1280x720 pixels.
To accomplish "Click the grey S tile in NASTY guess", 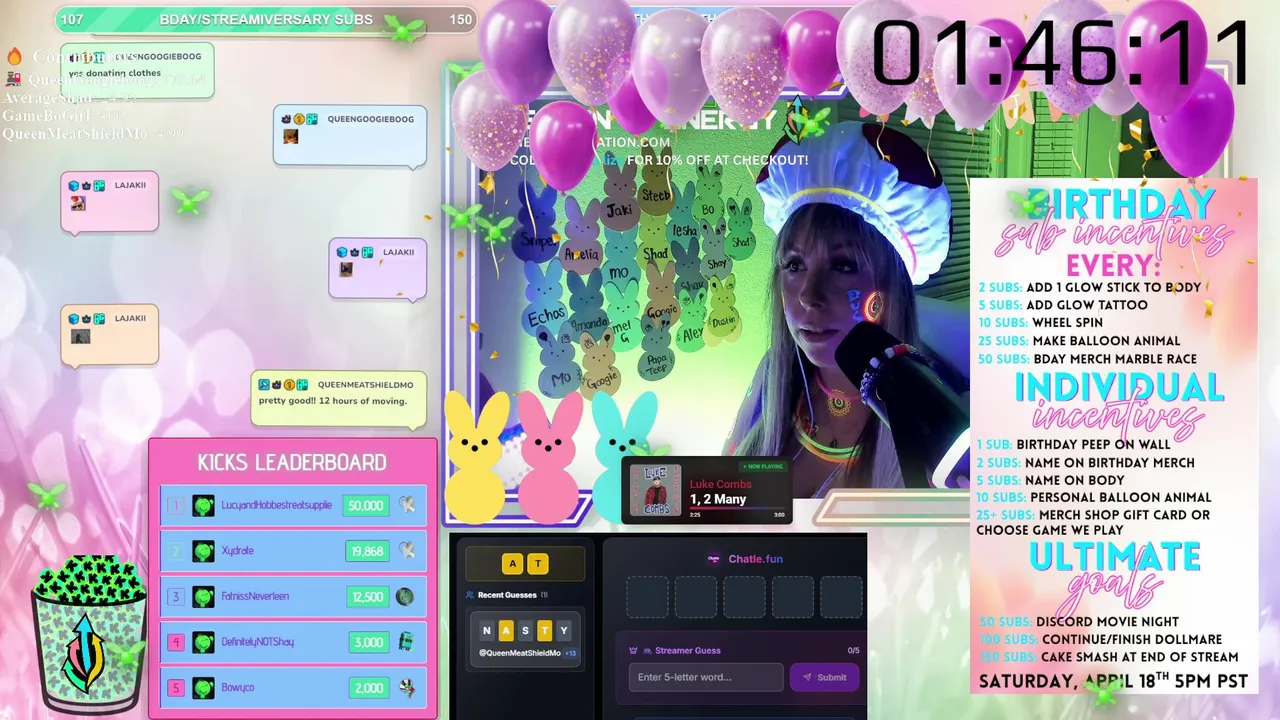I will (x=525, y=630).
